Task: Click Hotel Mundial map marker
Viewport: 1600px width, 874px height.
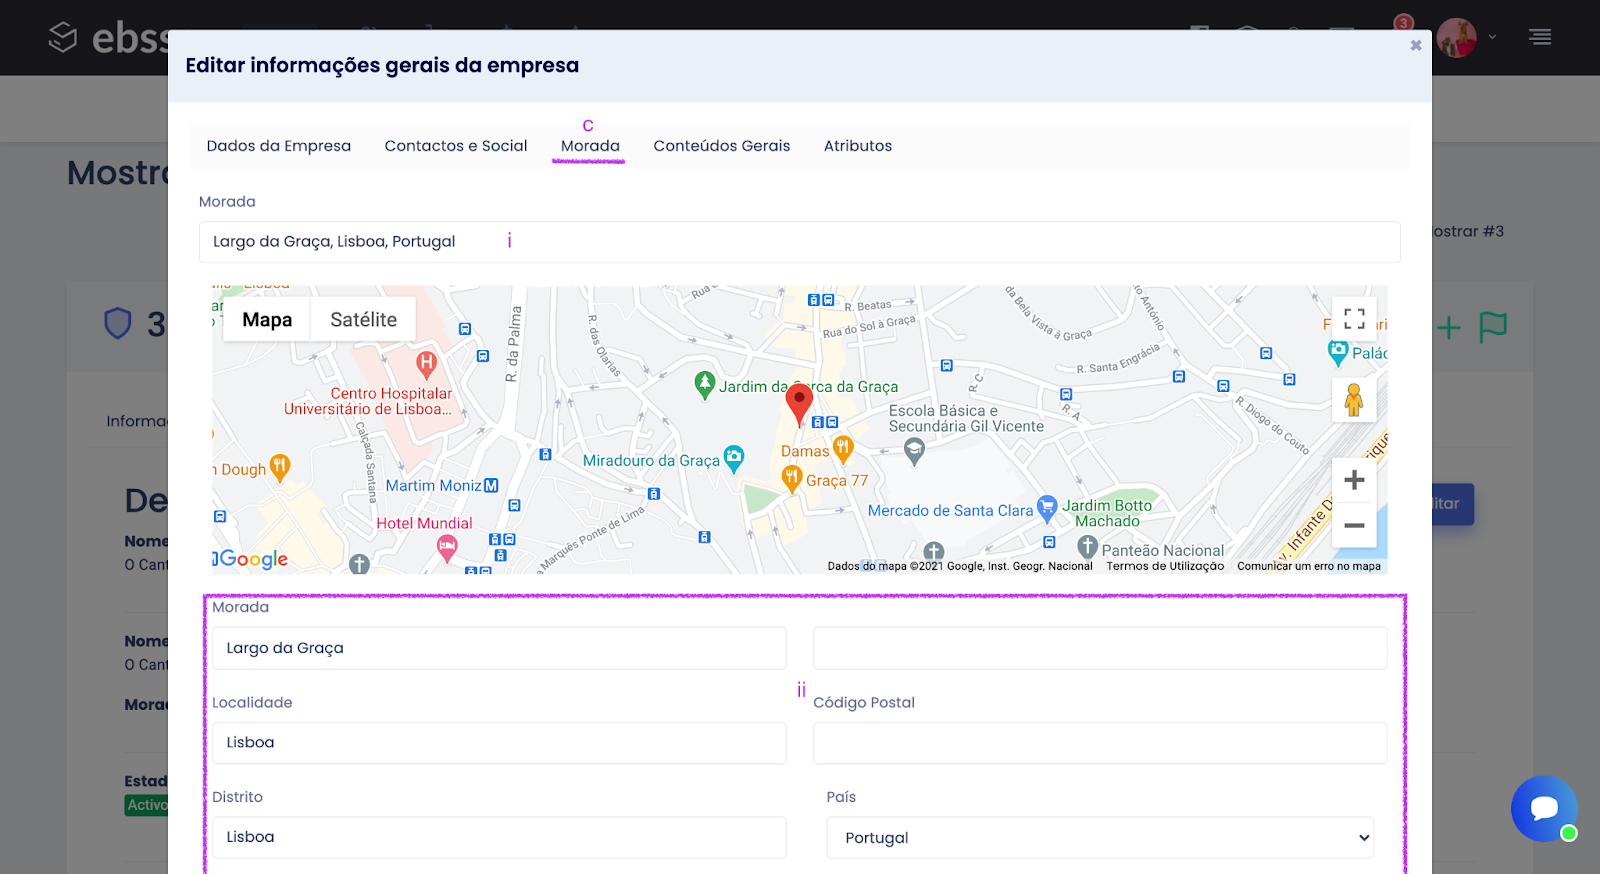Action: click(447, 547)
